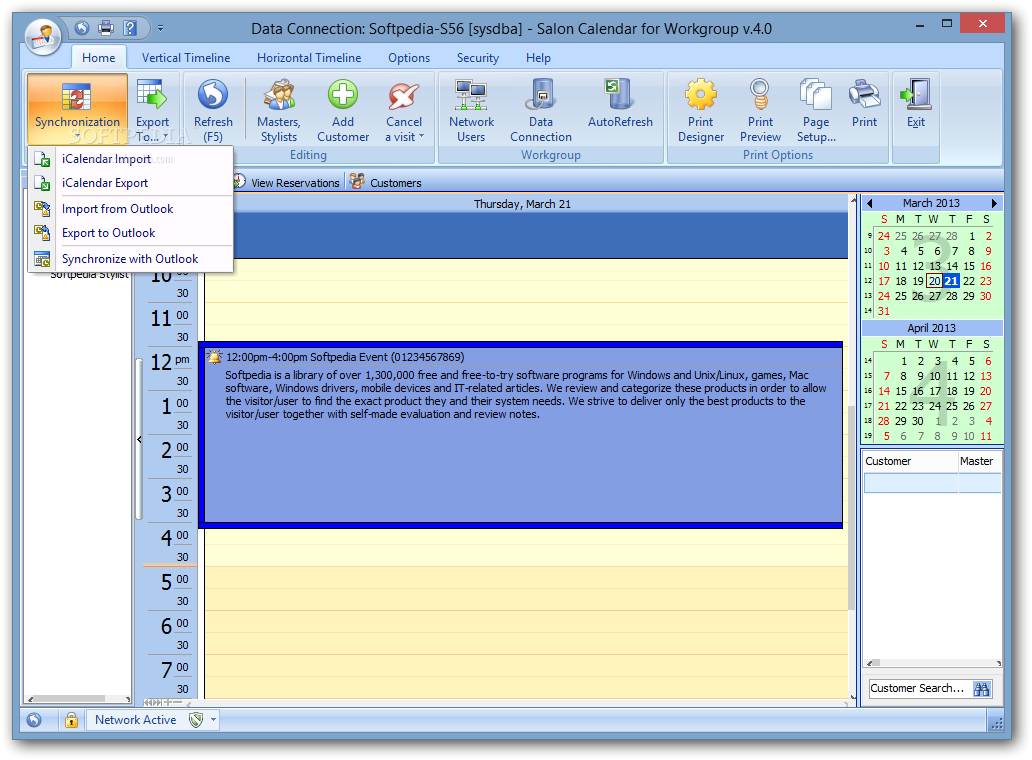Open Page Setup
The image size is (1032, 760).
(816, 109)
